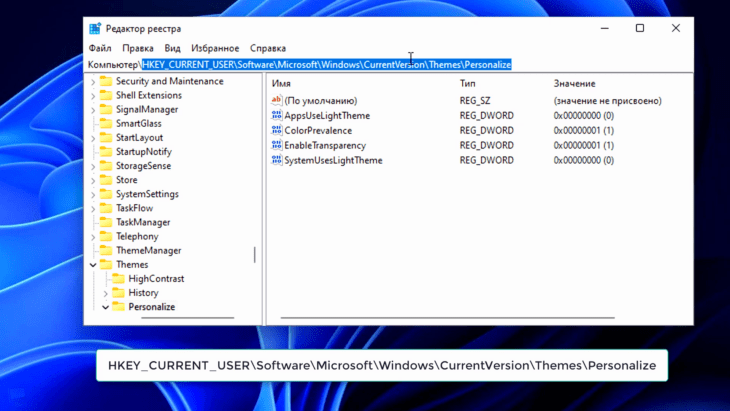Select the SystemUsesLightTheme value name
730x411 pixels.
(333, 160)
